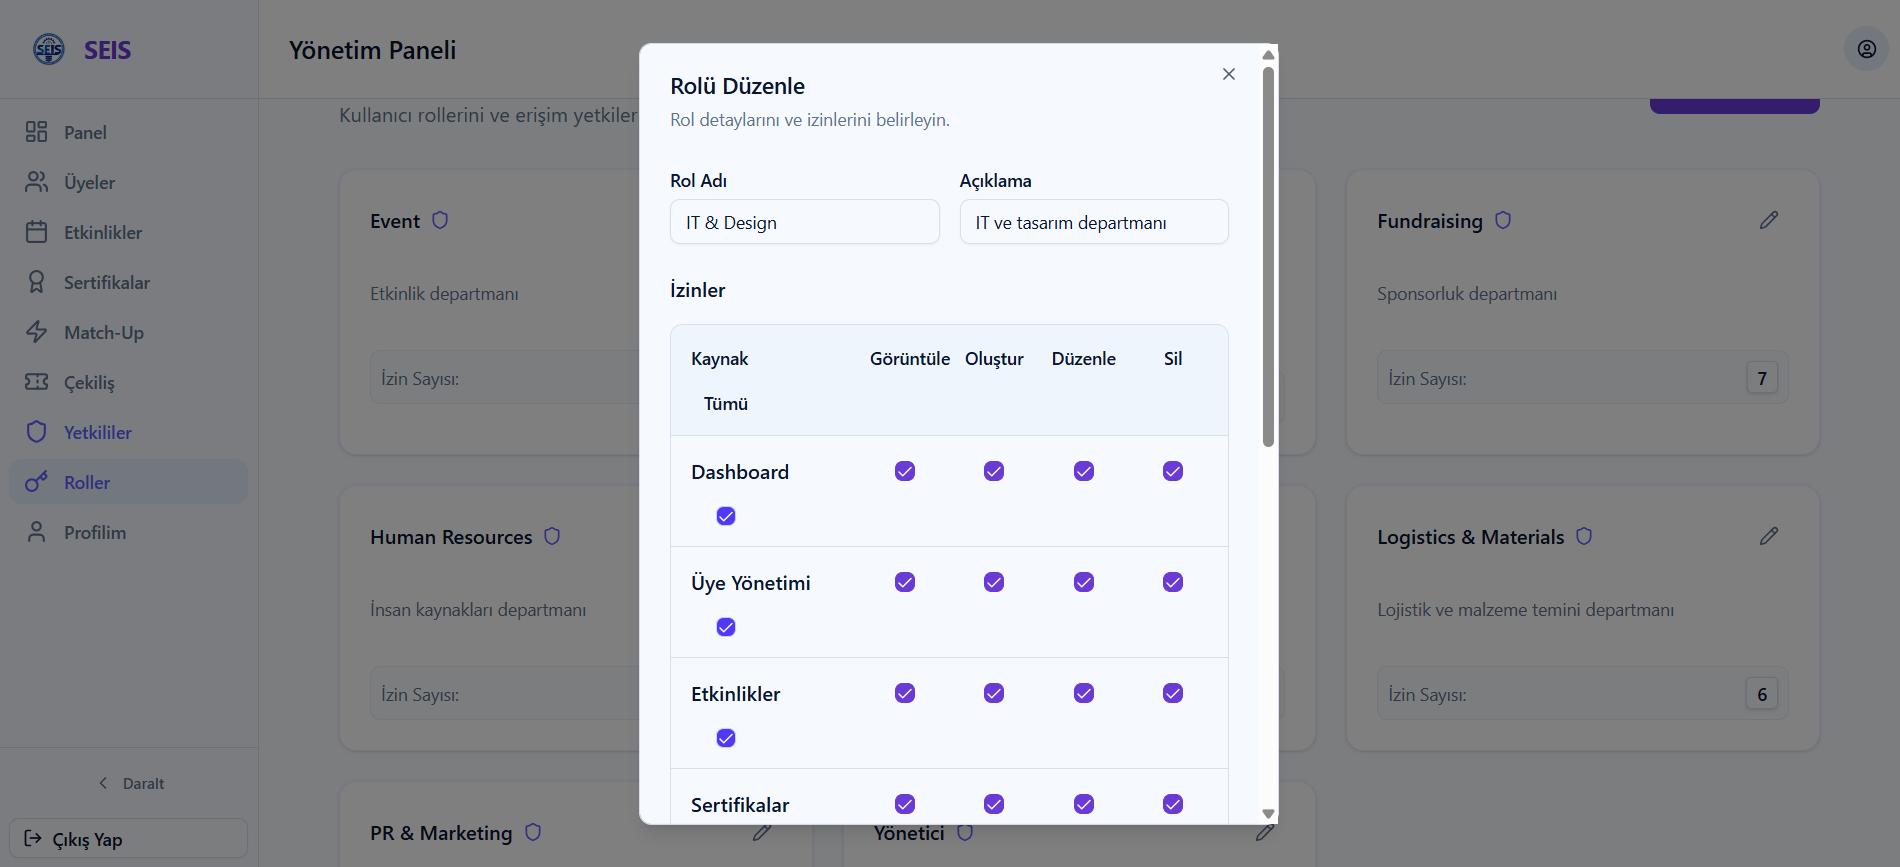
Task: Collapse the sidebar with Daralt
Action: tap(130, 783)
